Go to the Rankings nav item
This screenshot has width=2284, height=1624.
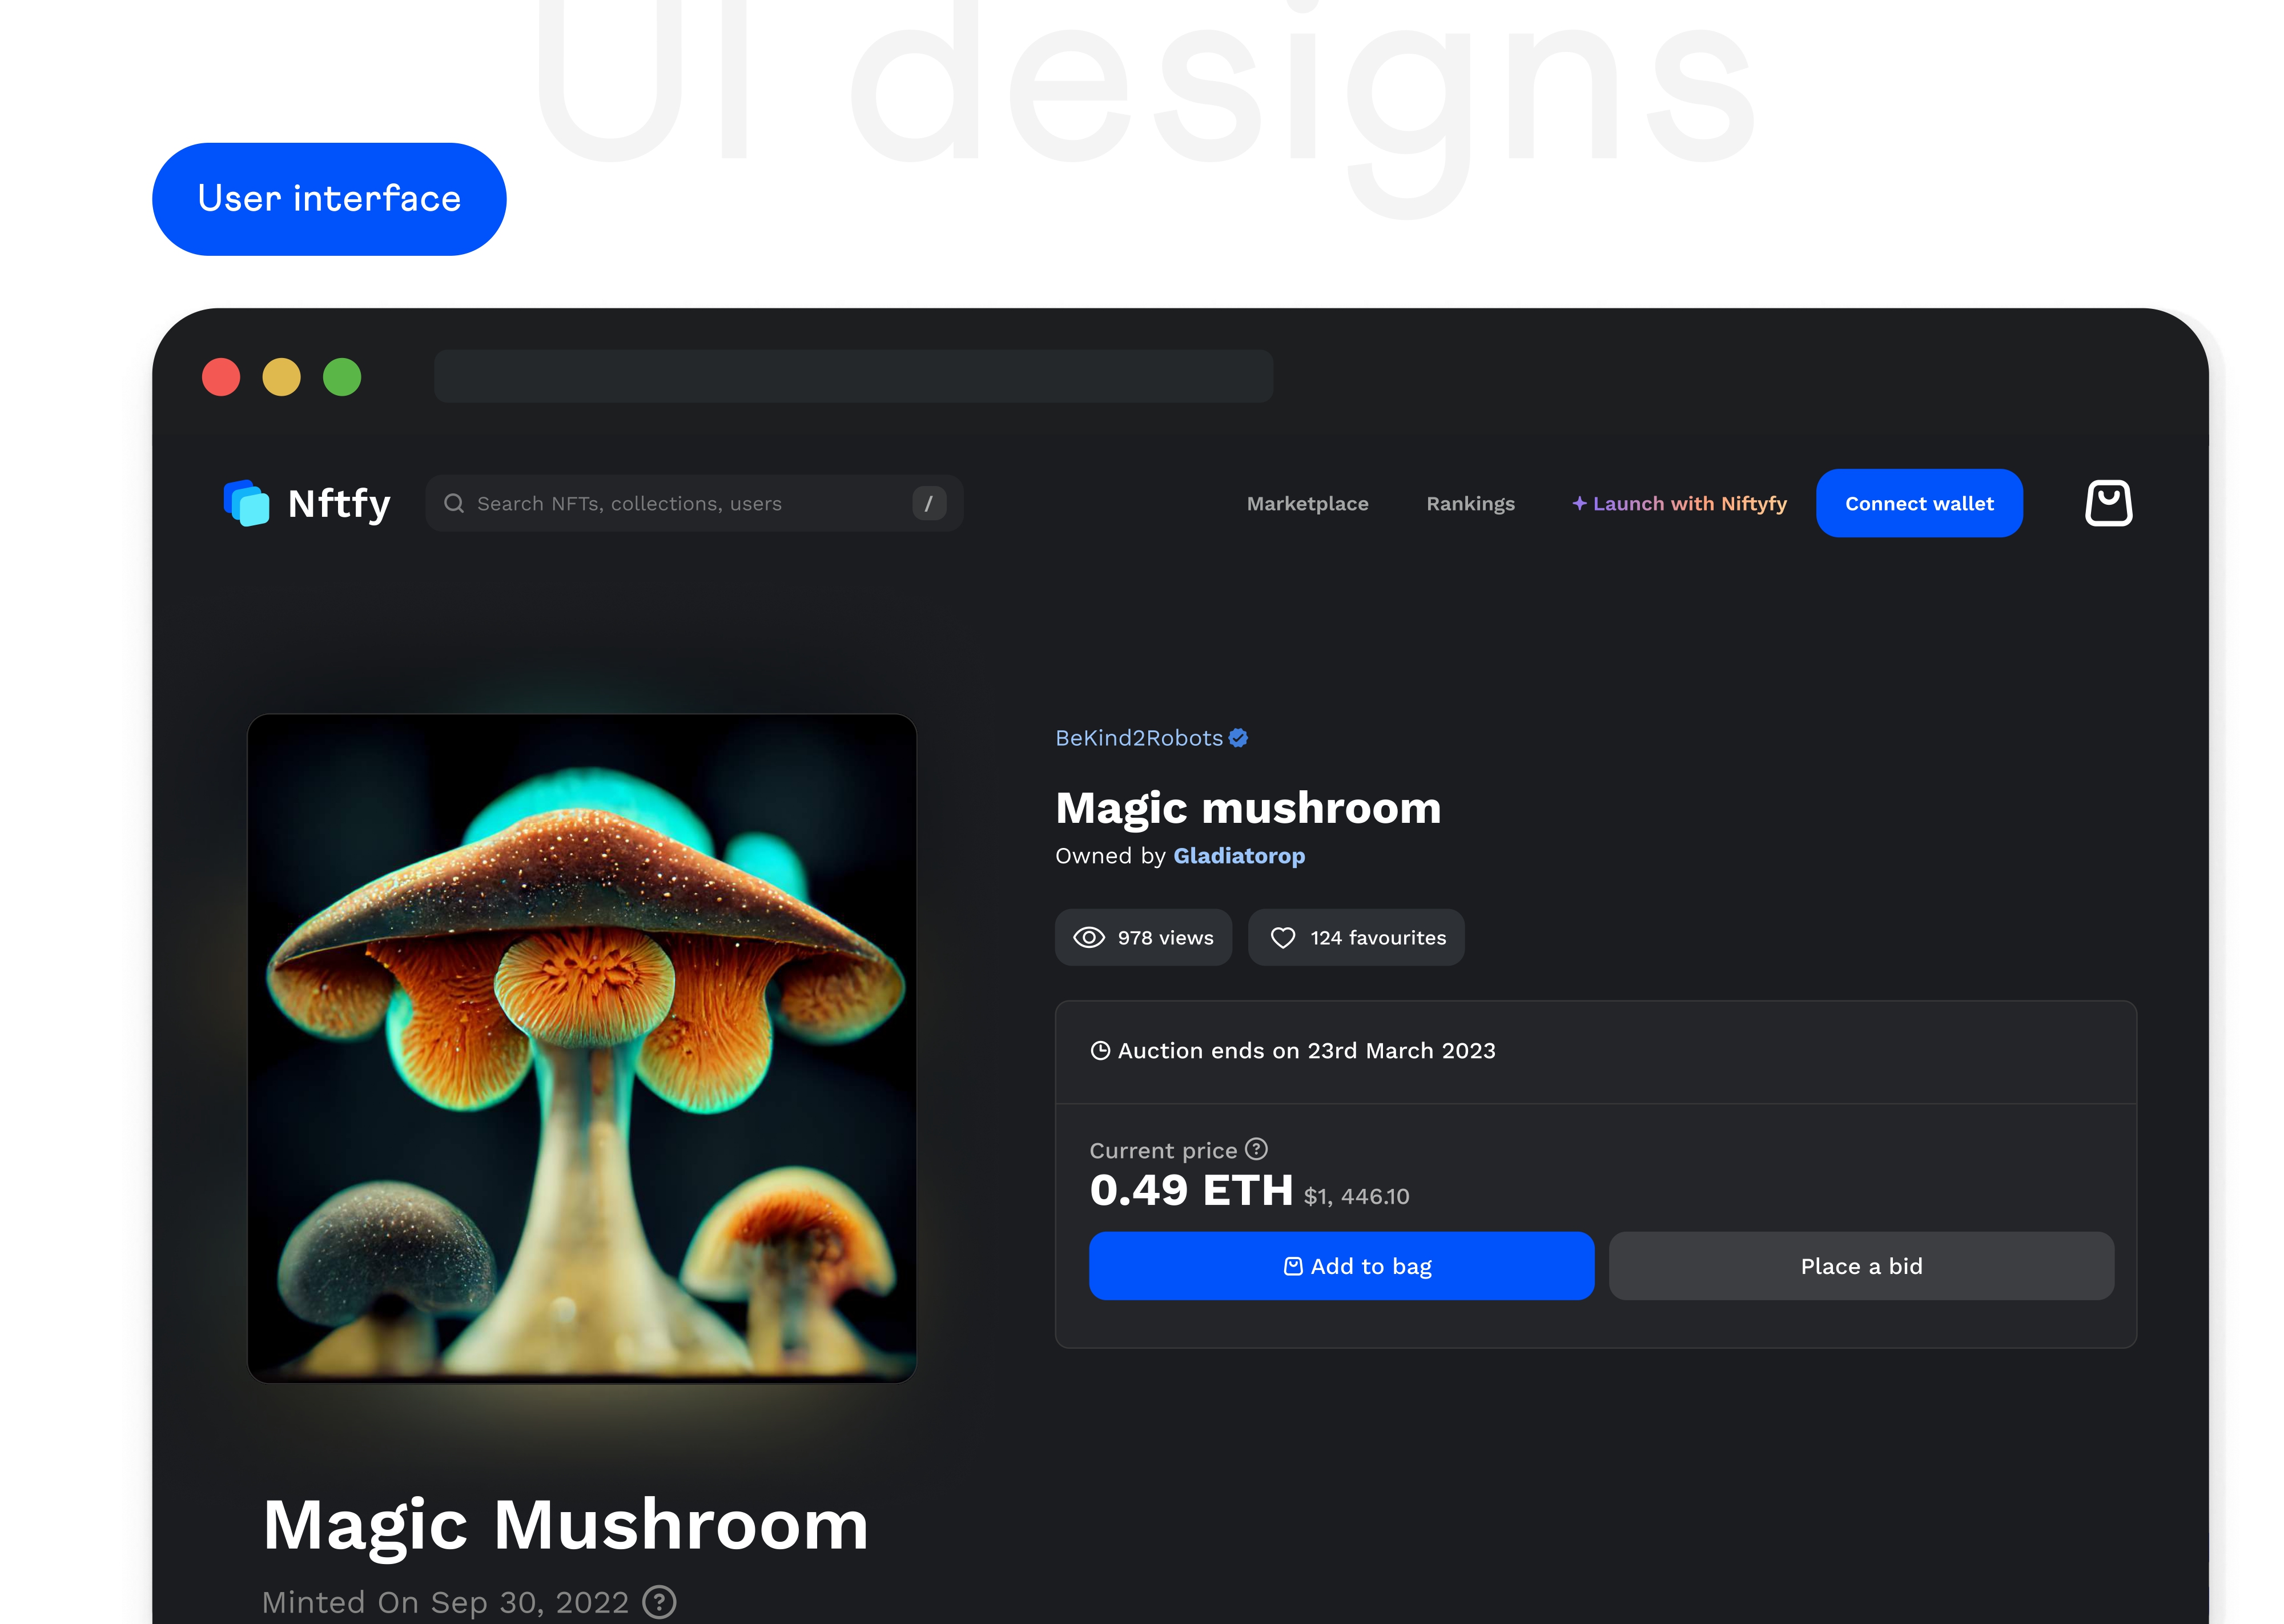tap(1470, 504)
